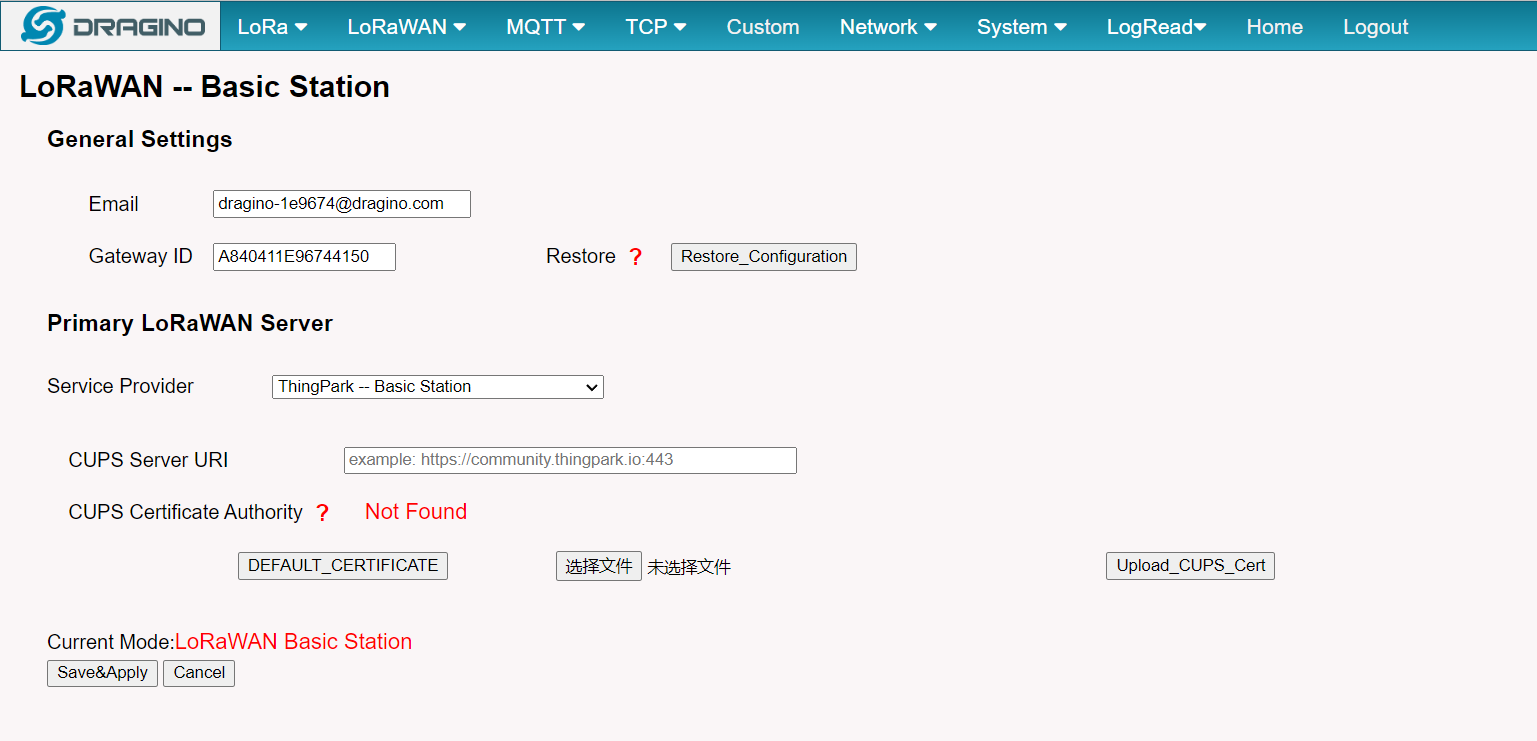
Task: Click the red Not Found status text
Action: click(x=416, y=512)
